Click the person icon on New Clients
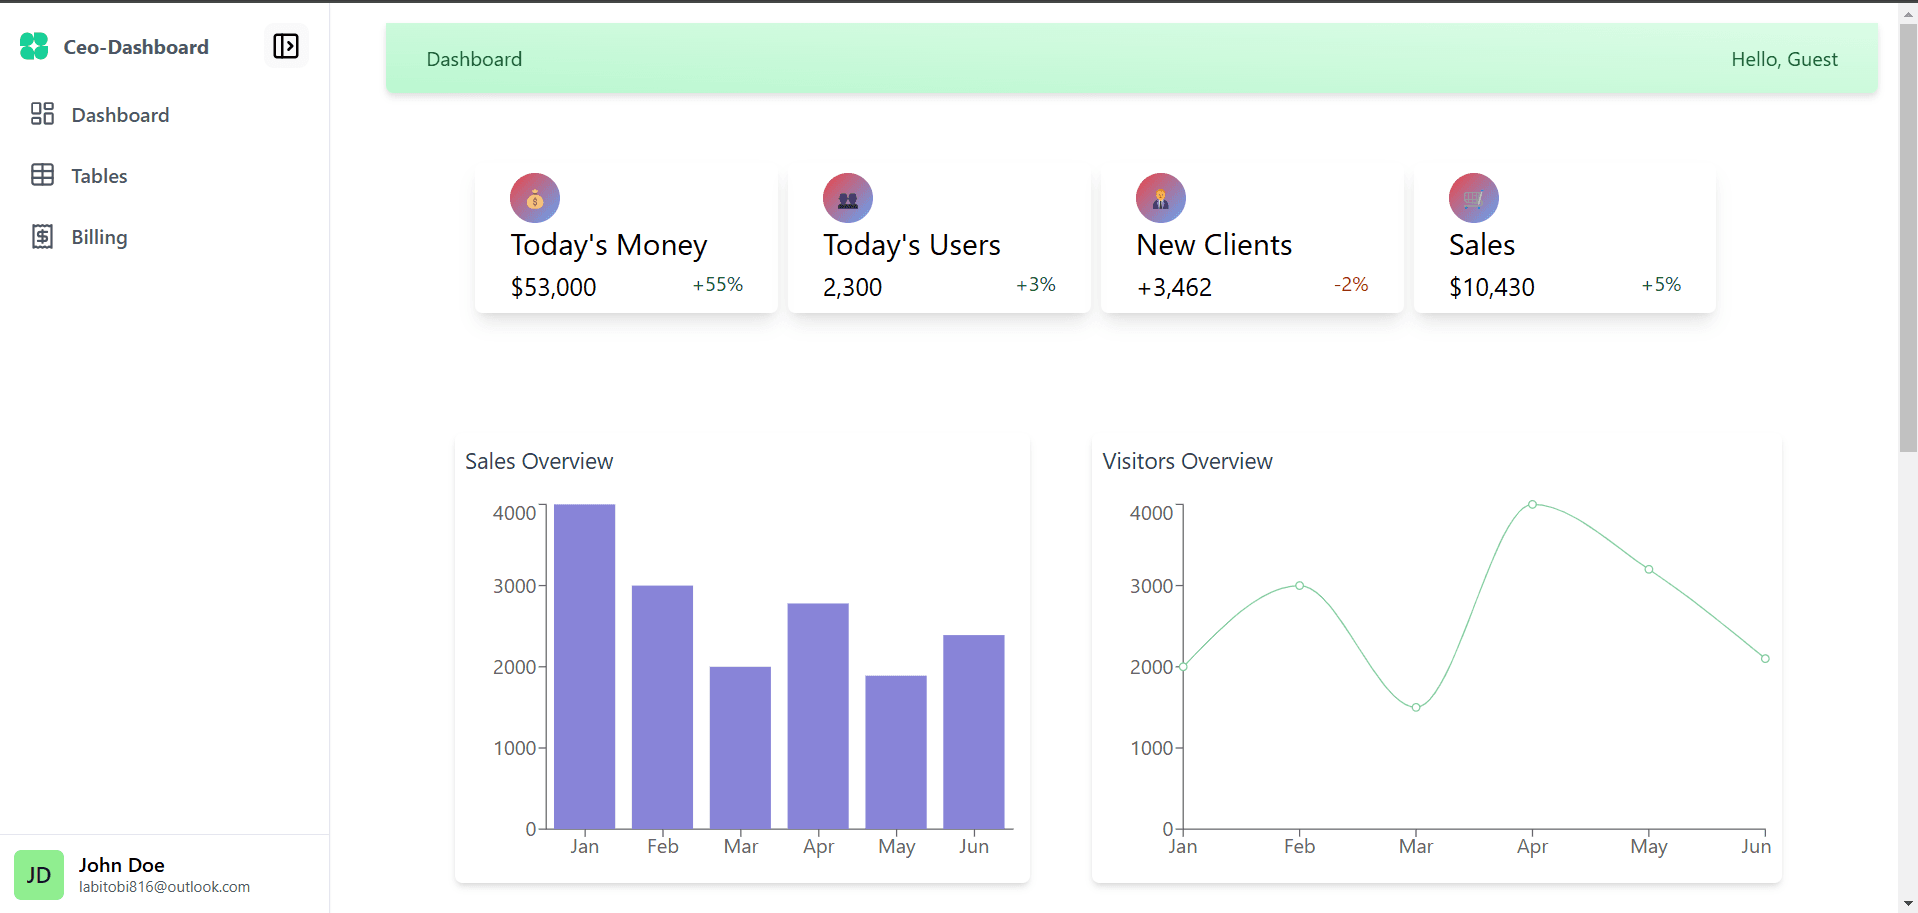The width and height of the screenshot is (1918, 913). coord(1161,198)
